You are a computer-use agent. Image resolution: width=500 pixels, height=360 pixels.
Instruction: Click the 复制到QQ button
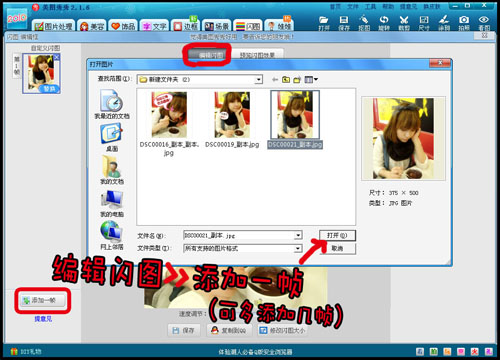point(230,330)
